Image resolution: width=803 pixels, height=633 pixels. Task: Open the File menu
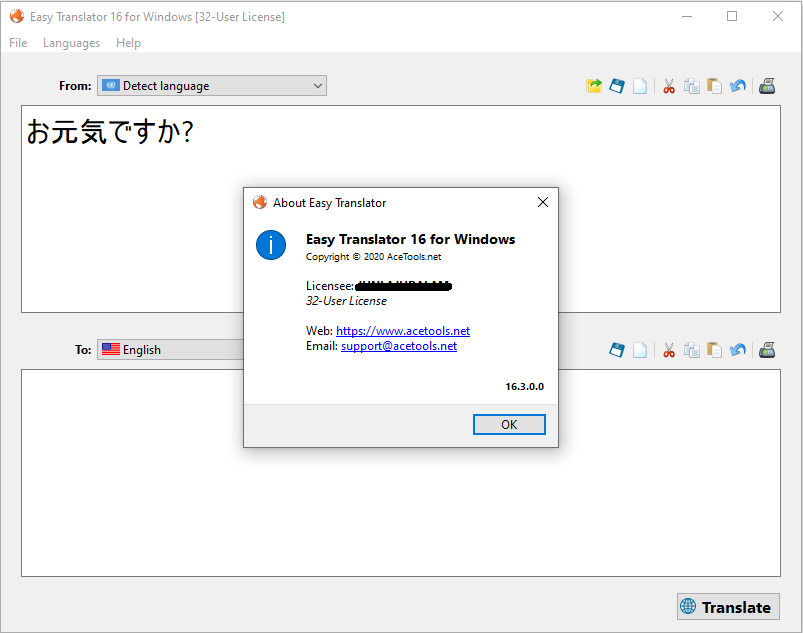(x=18, y=43)
